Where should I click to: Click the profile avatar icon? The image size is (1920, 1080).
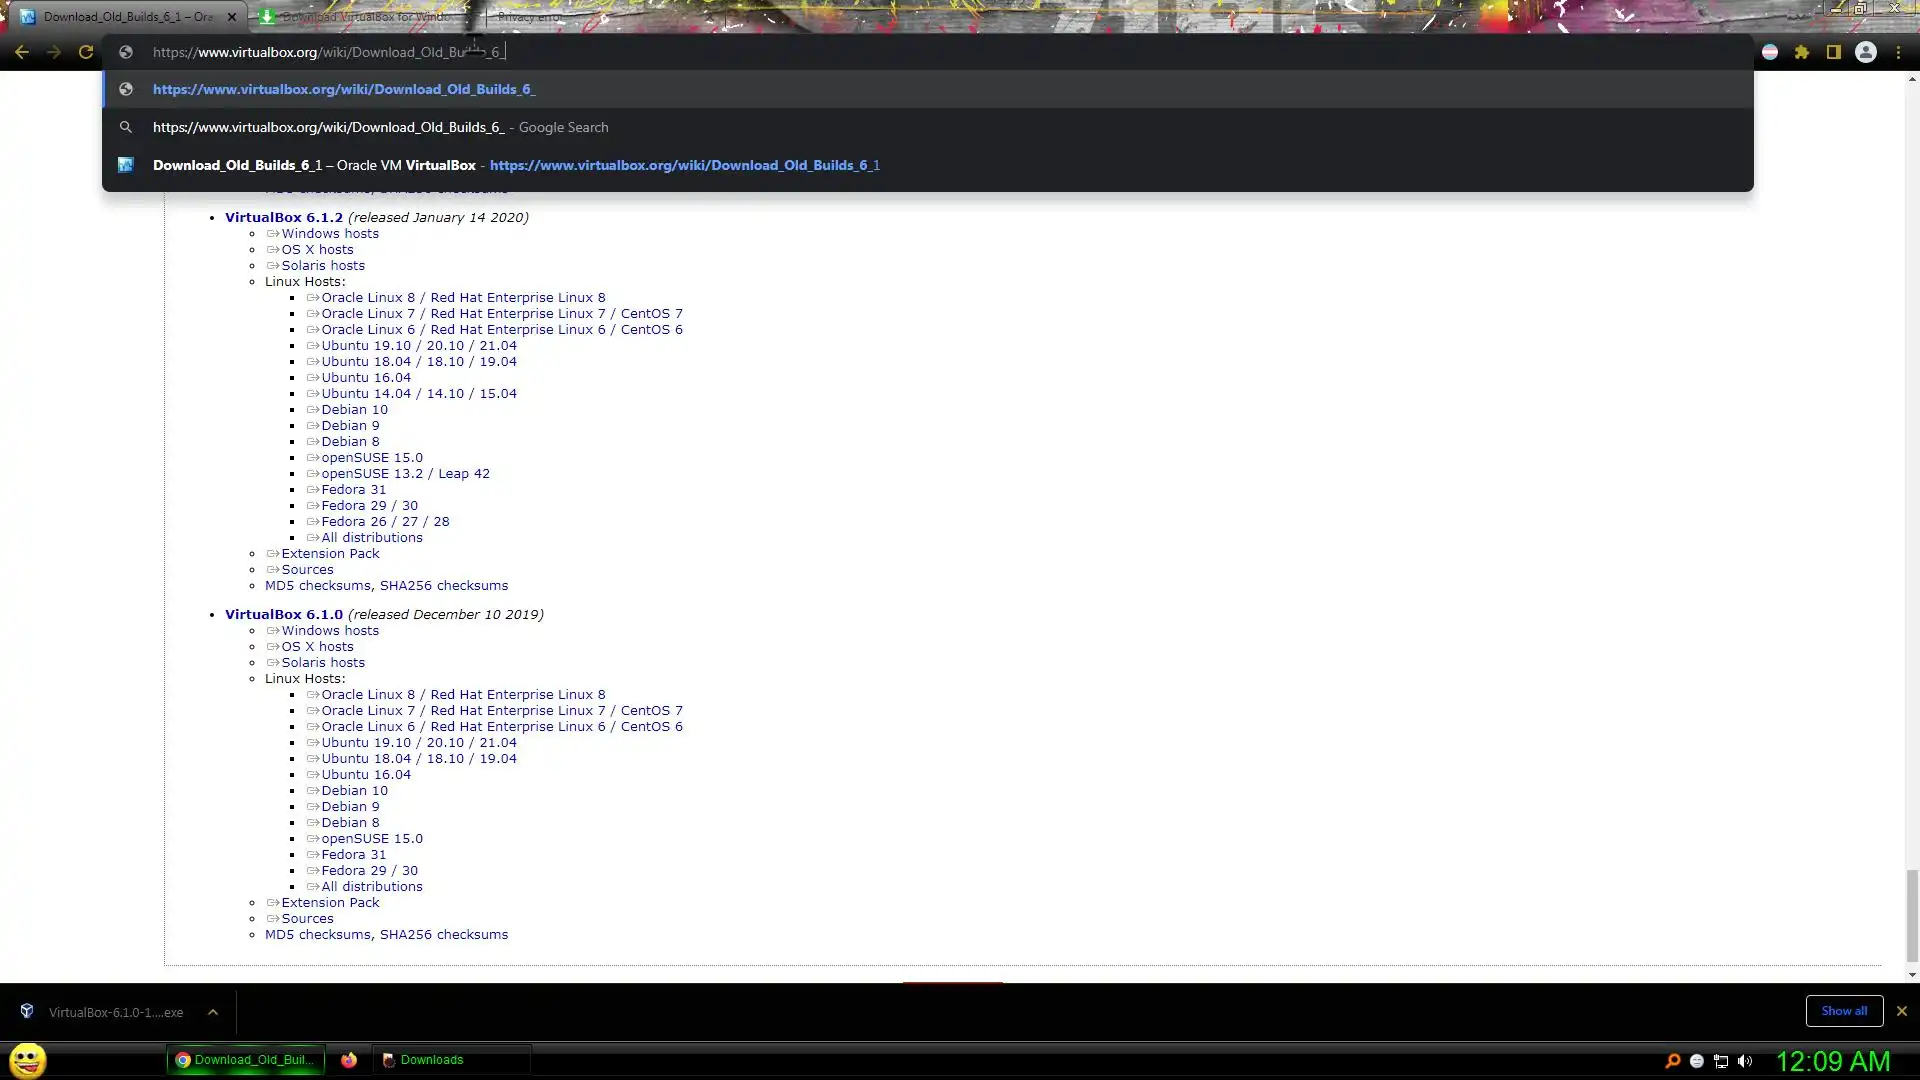(1865, 52)
